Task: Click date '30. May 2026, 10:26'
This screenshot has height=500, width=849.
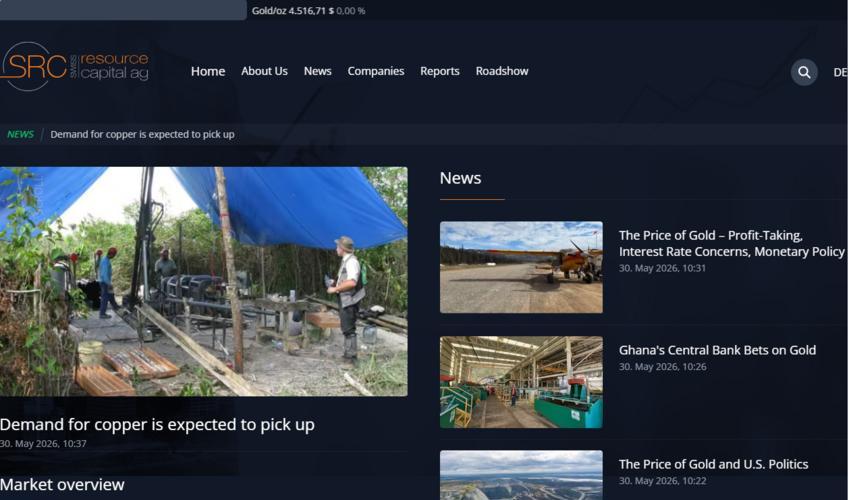Action: point(662,367)
